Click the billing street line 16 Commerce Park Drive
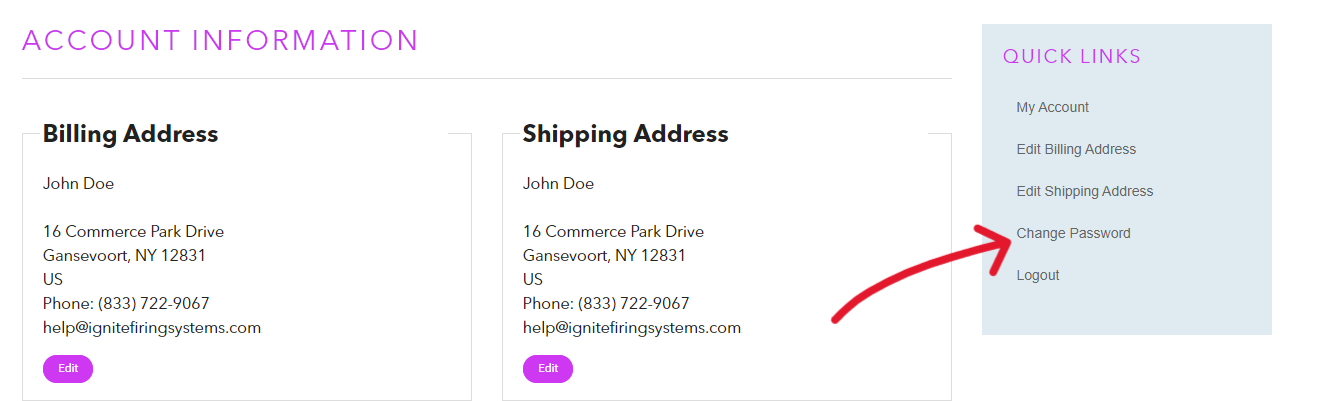1328x401 pixels. click(x=133, y=232)
